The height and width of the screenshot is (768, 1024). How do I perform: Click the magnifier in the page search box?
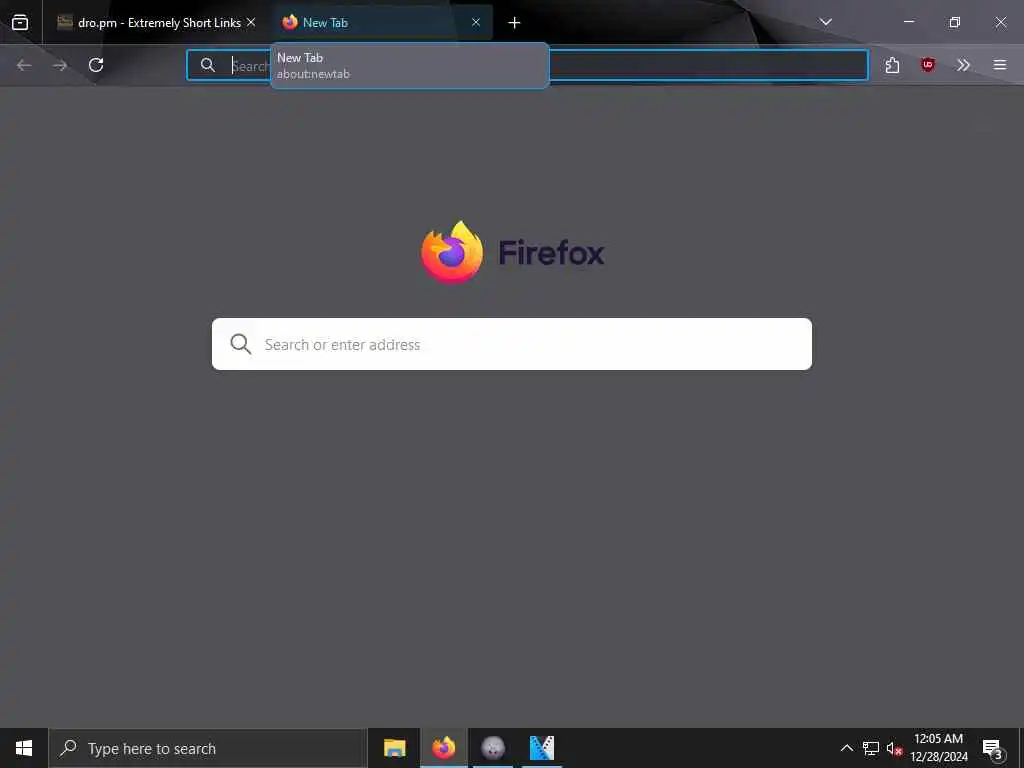coord(241,344)
